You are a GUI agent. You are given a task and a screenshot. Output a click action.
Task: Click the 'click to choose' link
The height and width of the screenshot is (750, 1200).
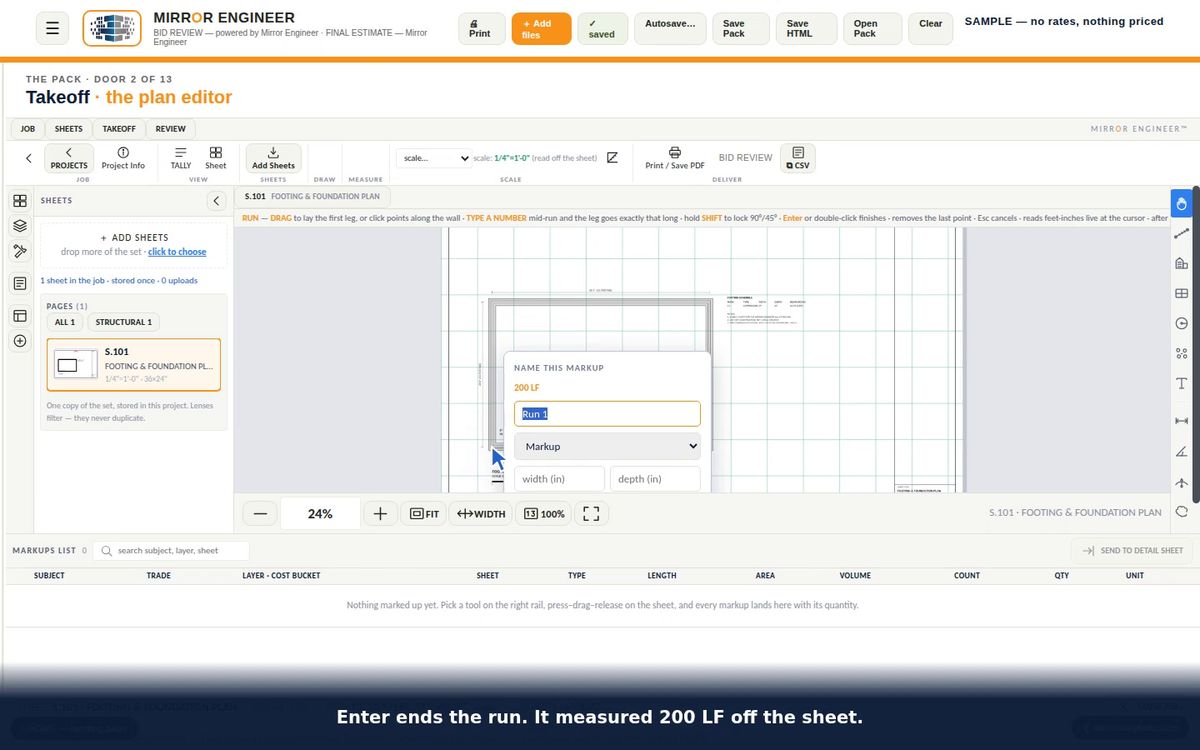[177, 252]
